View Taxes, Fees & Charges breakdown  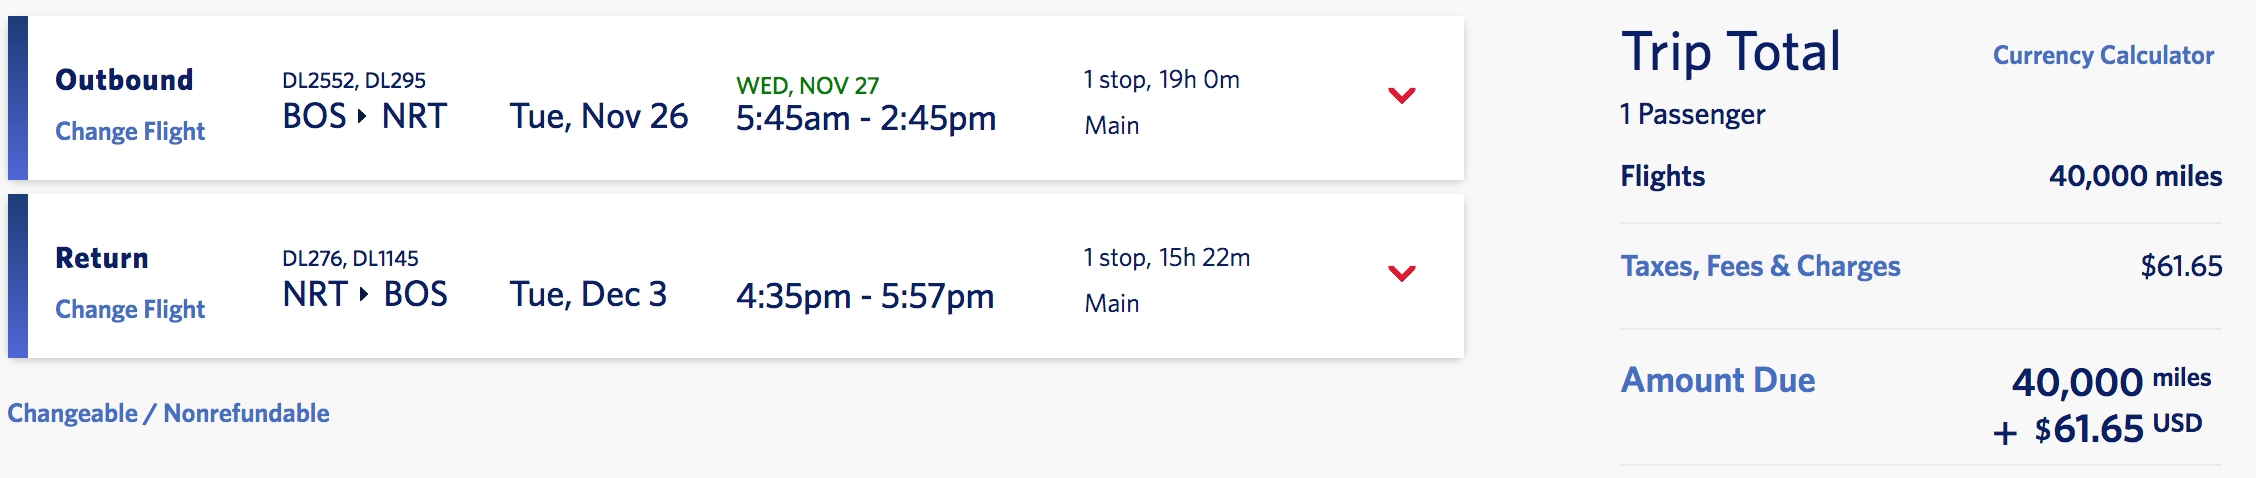point(1760,266)
